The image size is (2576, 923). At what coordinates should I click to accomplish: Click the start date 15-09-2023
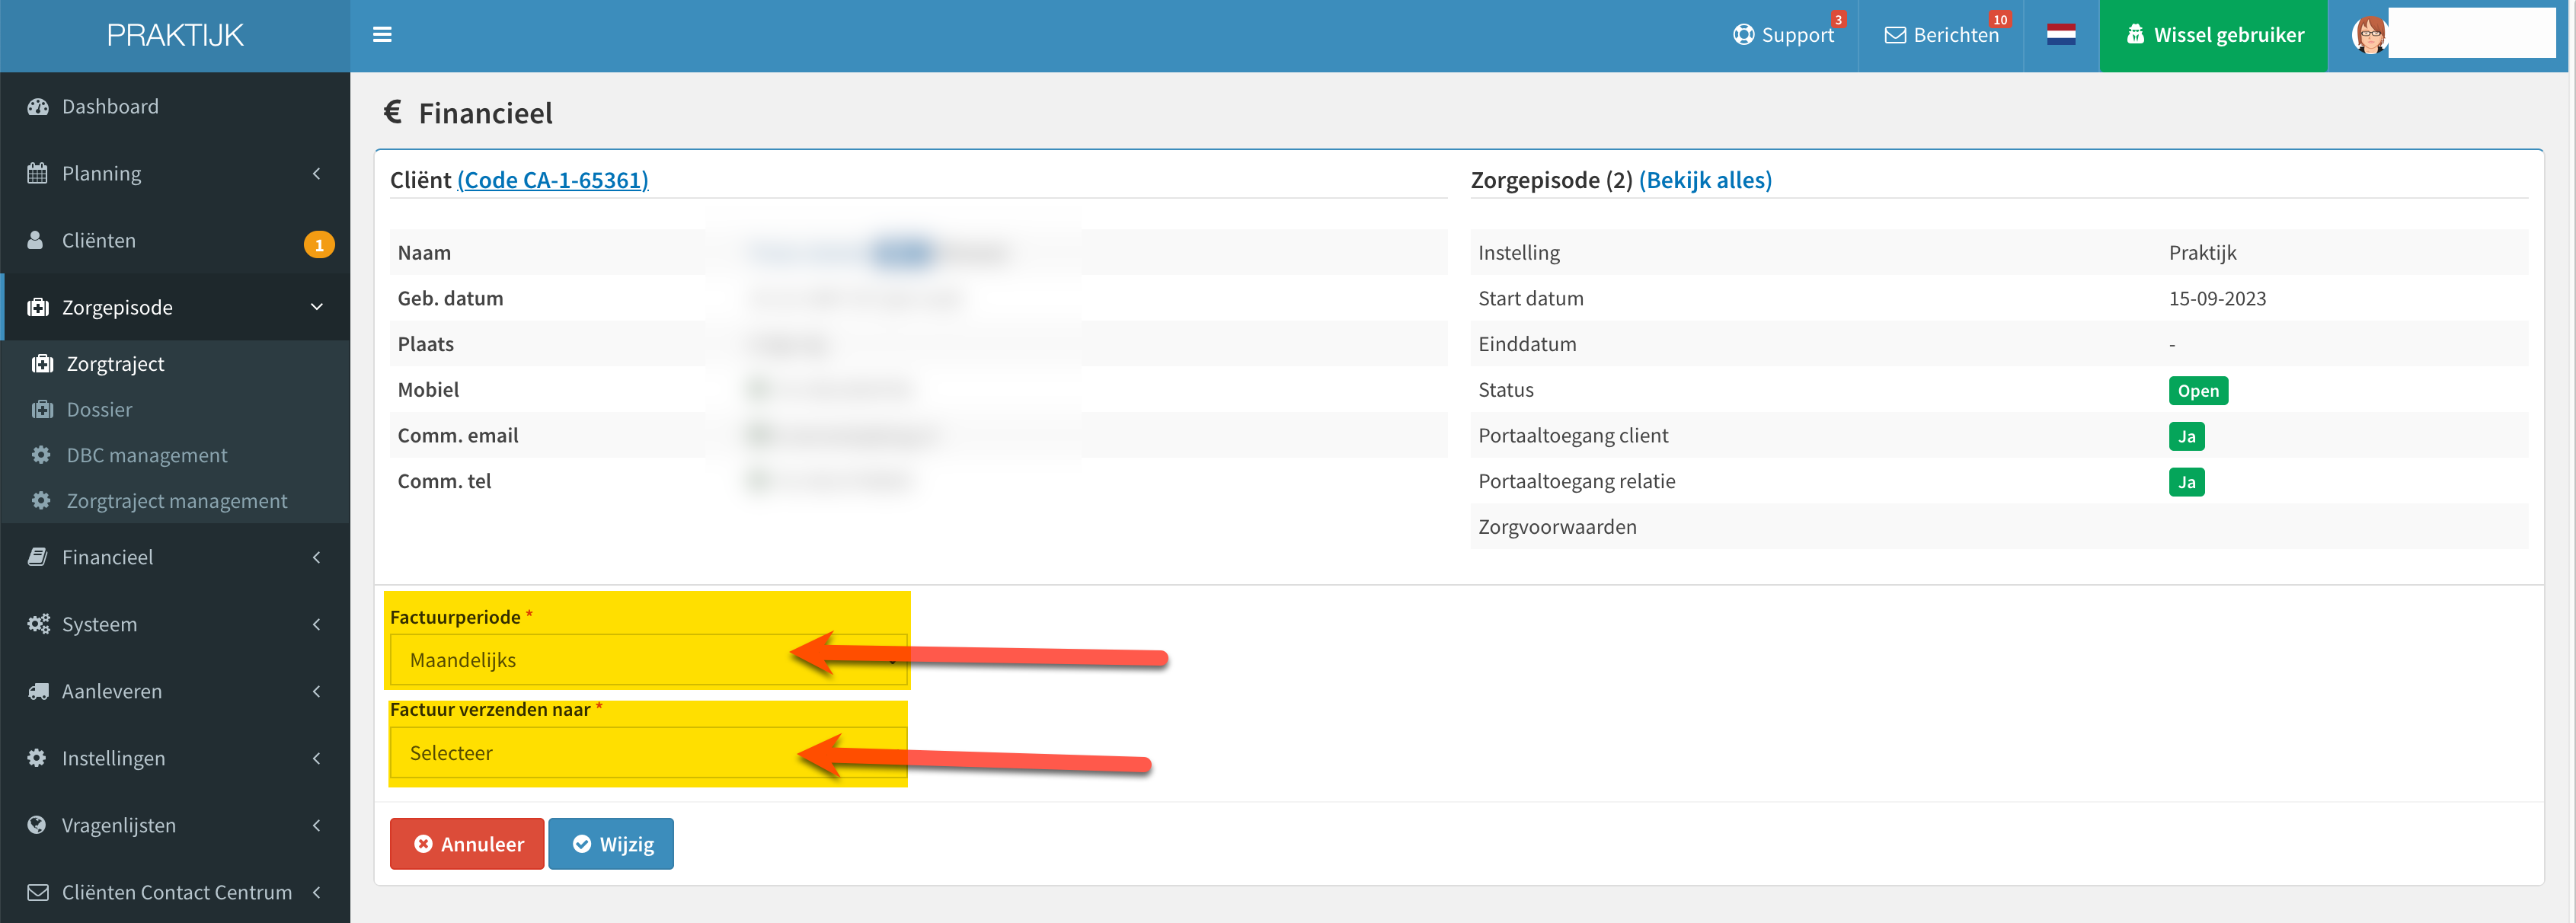(x=2217, y=299)
